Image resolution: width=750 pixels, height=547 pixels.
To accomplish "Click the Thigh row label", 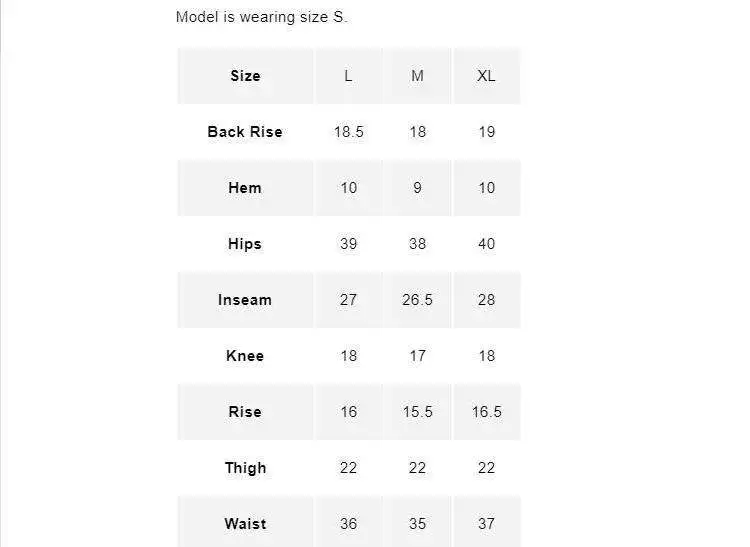I will pos(245,468).
